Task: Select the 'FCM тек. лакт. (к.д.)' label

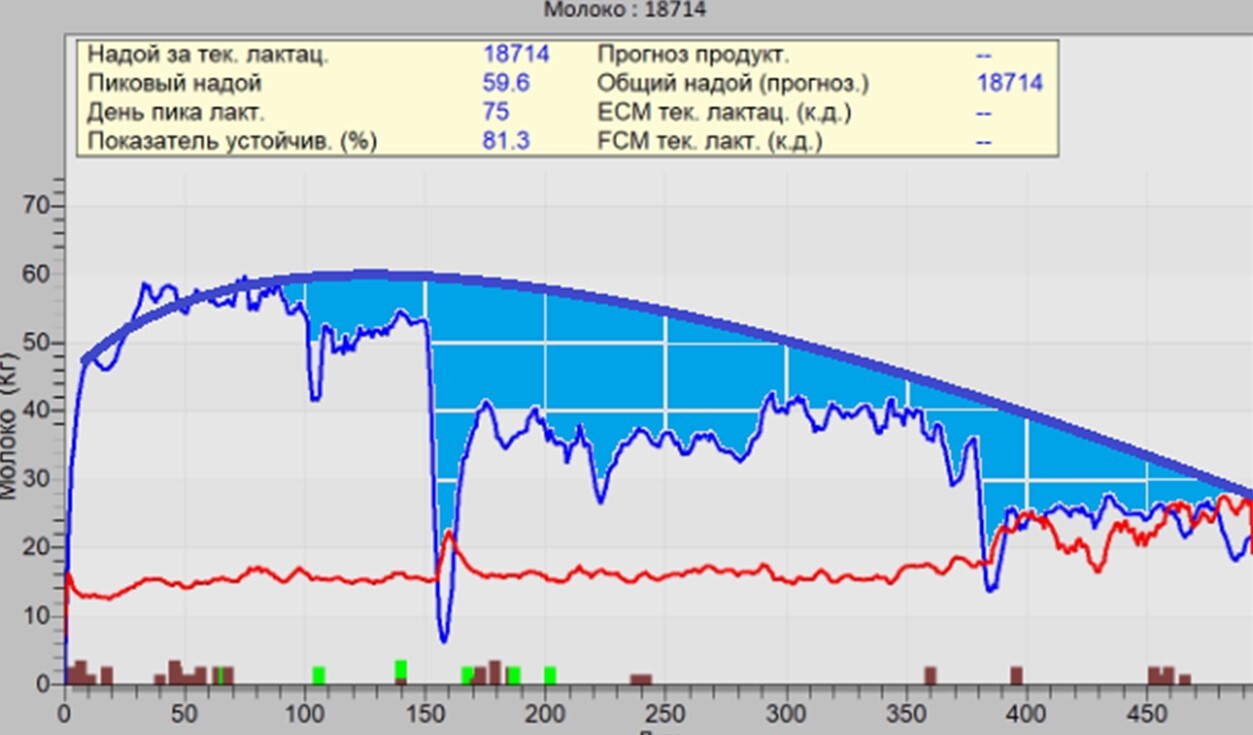Action: click(710, 141)
